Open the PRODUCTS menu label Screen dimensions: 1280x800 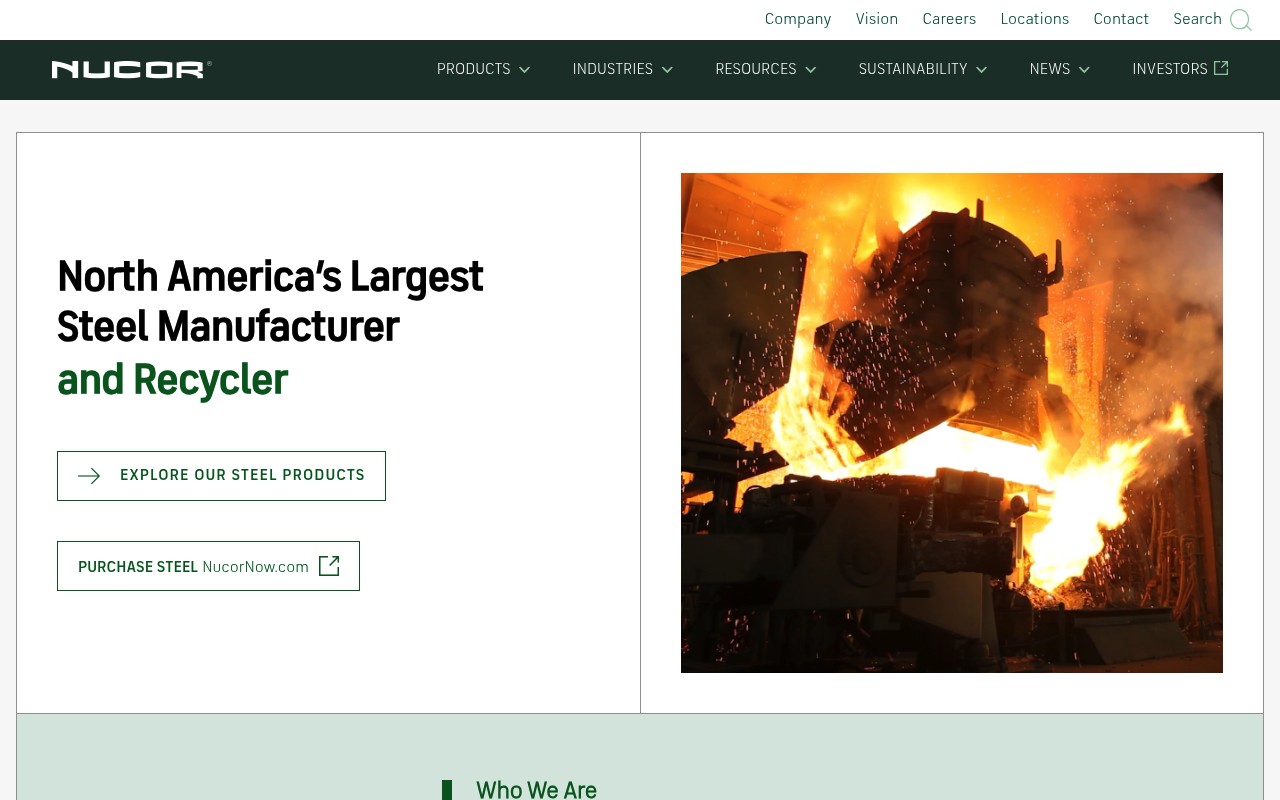[x=474, y=69]
